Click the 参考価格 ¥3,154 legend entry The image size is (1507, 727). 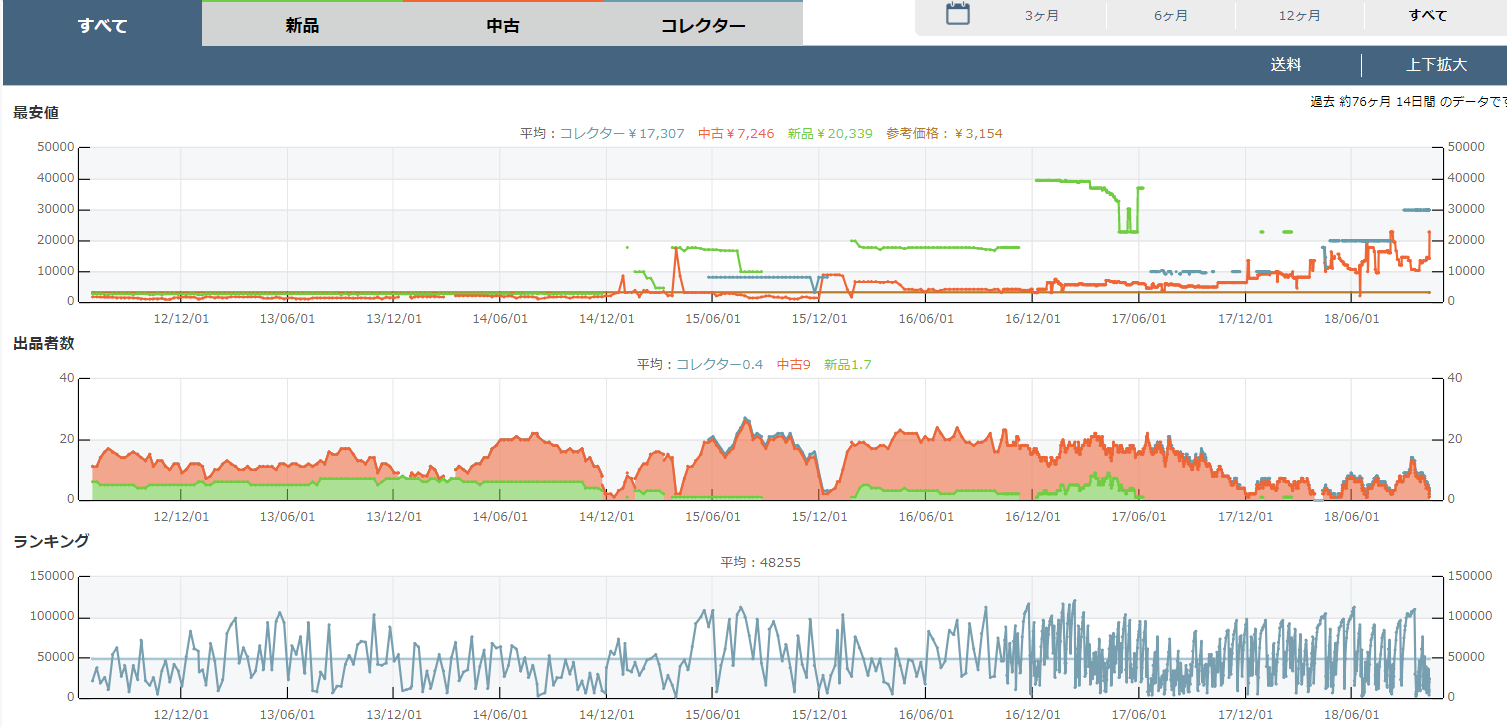coord(943,133)
